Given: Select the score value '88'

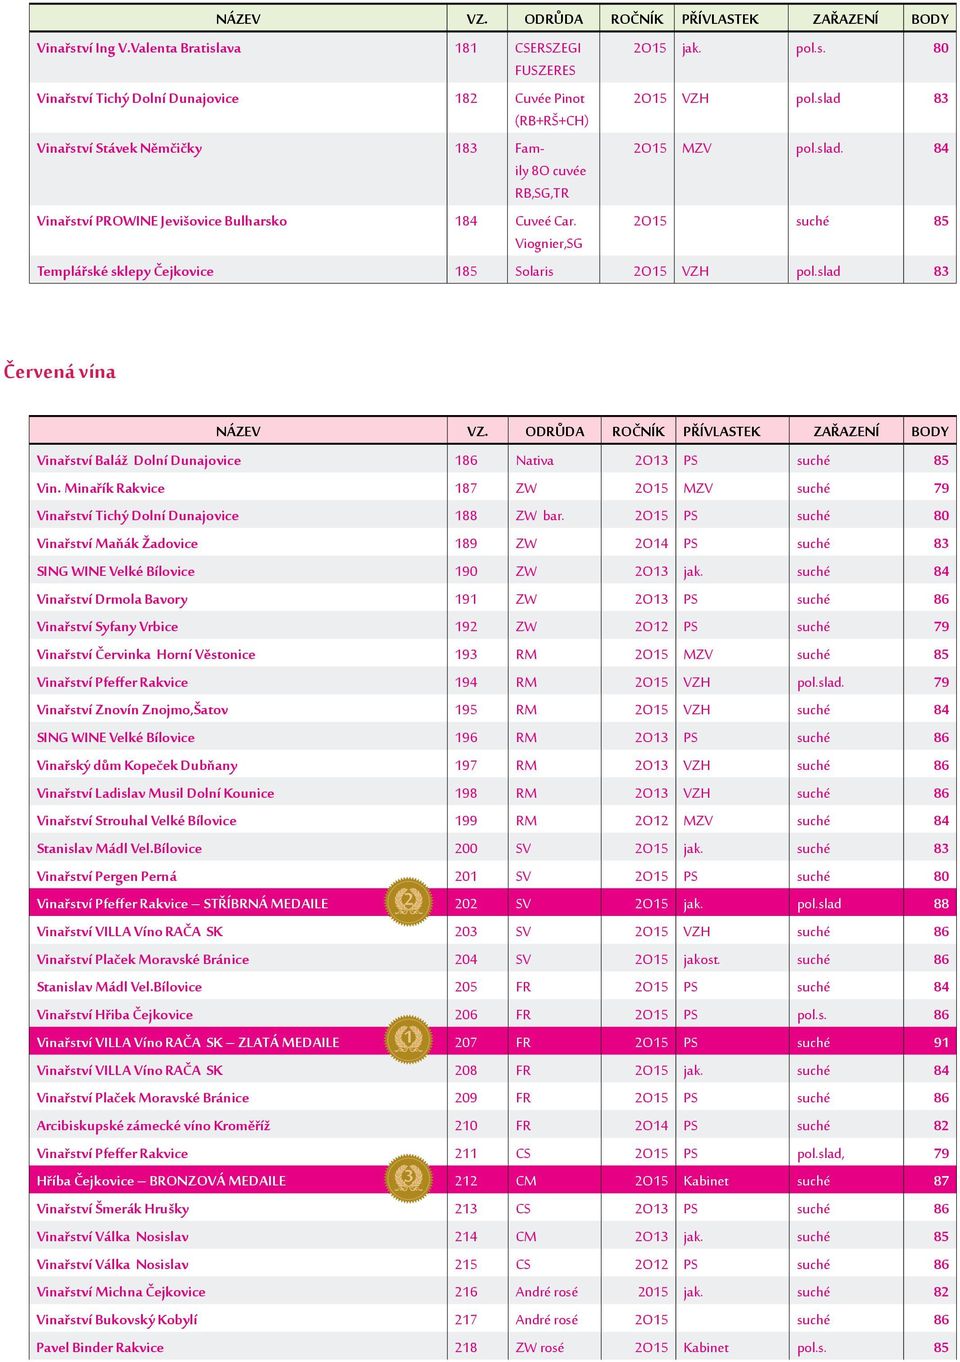Looking at the screenshot, I should (x=941, y=904).
